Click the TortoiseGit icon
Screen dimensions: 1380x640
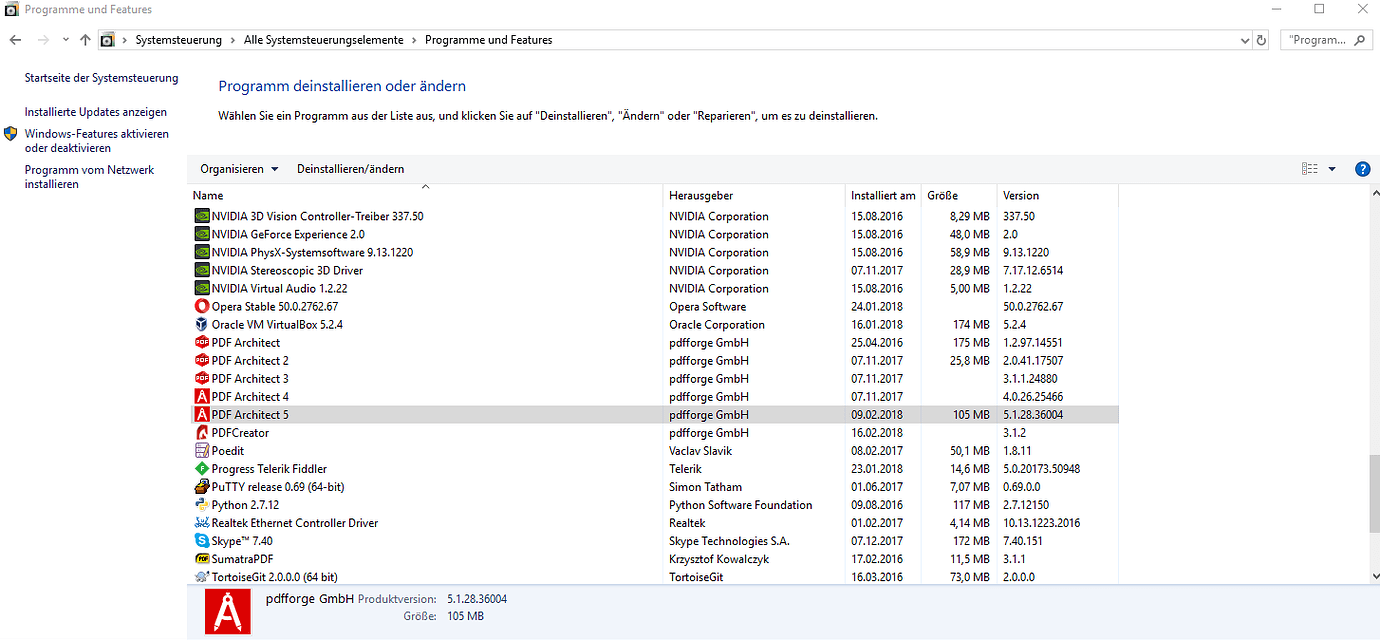click(202, 576)
